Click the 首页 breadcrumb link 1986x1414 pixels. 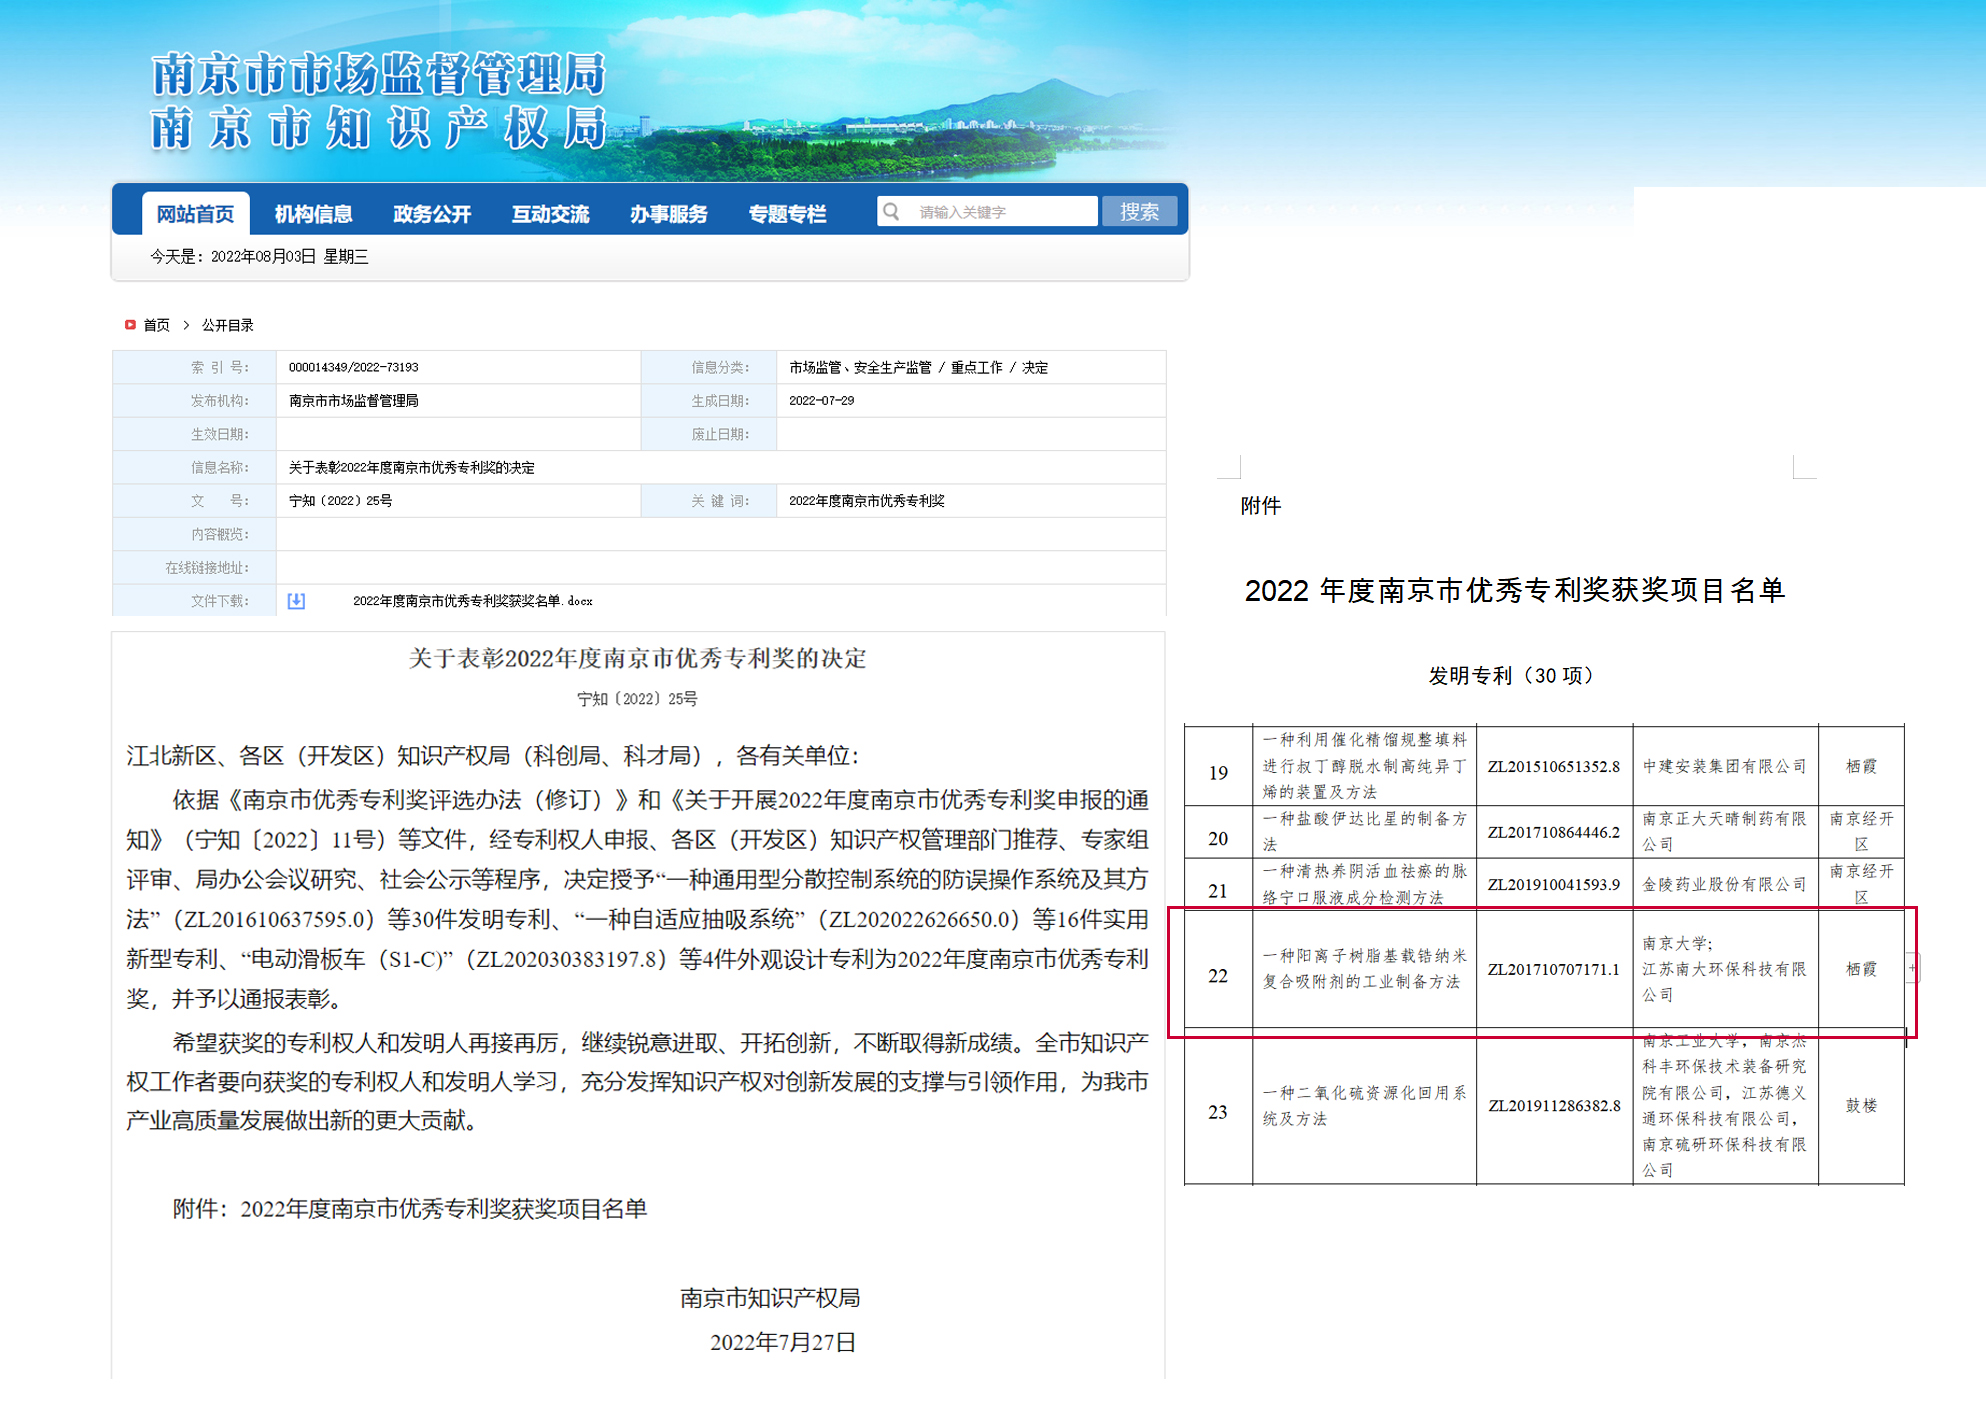157,325
